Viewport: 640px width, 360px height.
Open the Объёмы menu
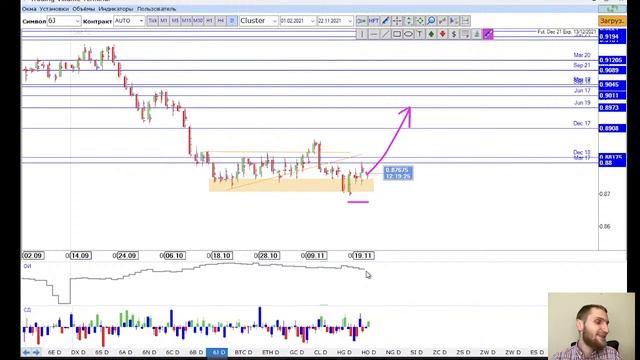click(84, 9)
